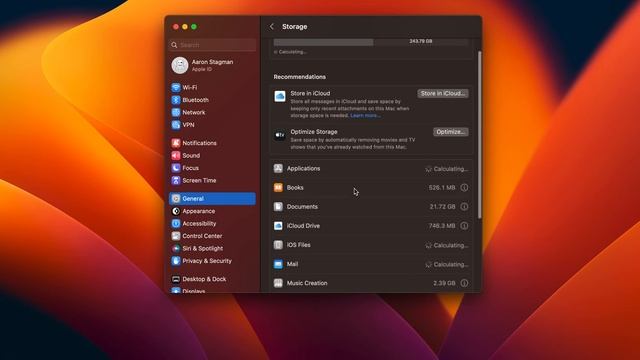
Task: Click the Books row label
Action: (x=295, y=188)
